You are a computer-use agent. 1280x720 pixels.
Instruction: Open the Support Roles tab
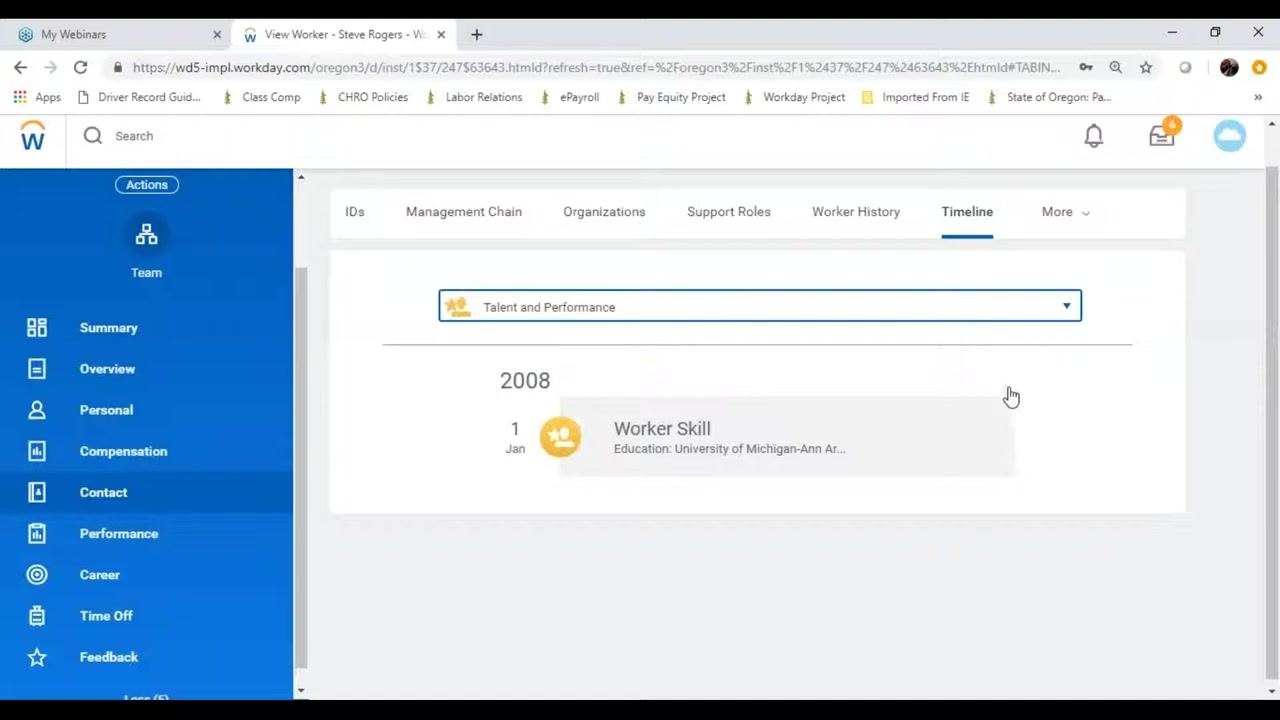729,212
